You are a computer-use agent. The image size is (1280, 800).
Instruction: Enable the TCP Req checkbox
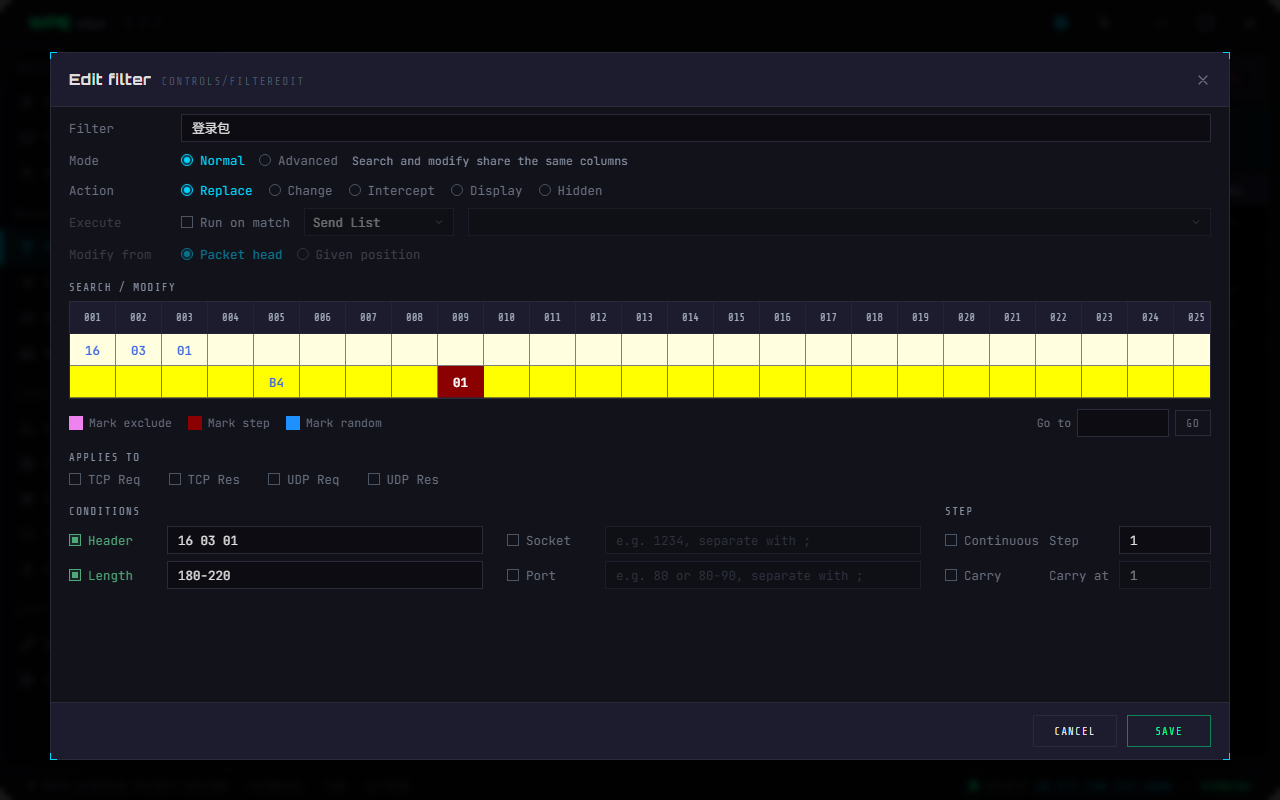pos(75,479)
